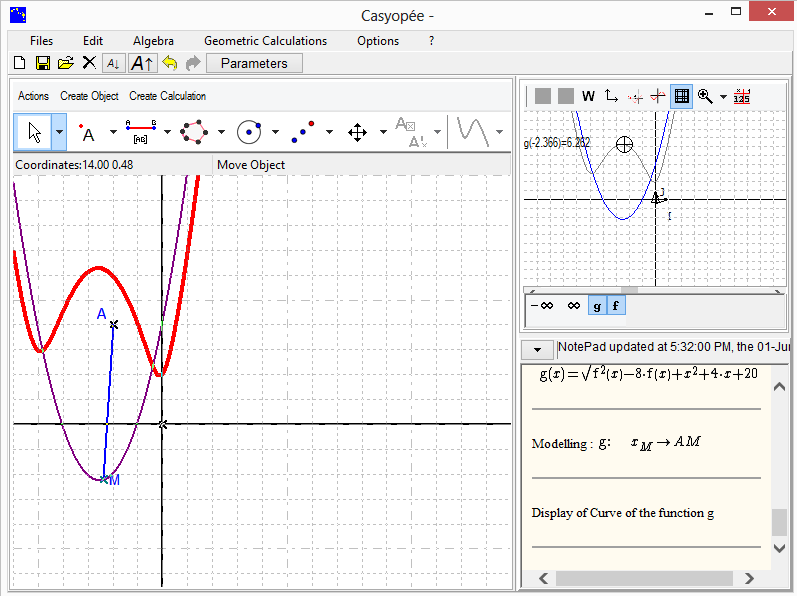Click the NotePad horizontal scrollbar thumb

tap(644, 578)
